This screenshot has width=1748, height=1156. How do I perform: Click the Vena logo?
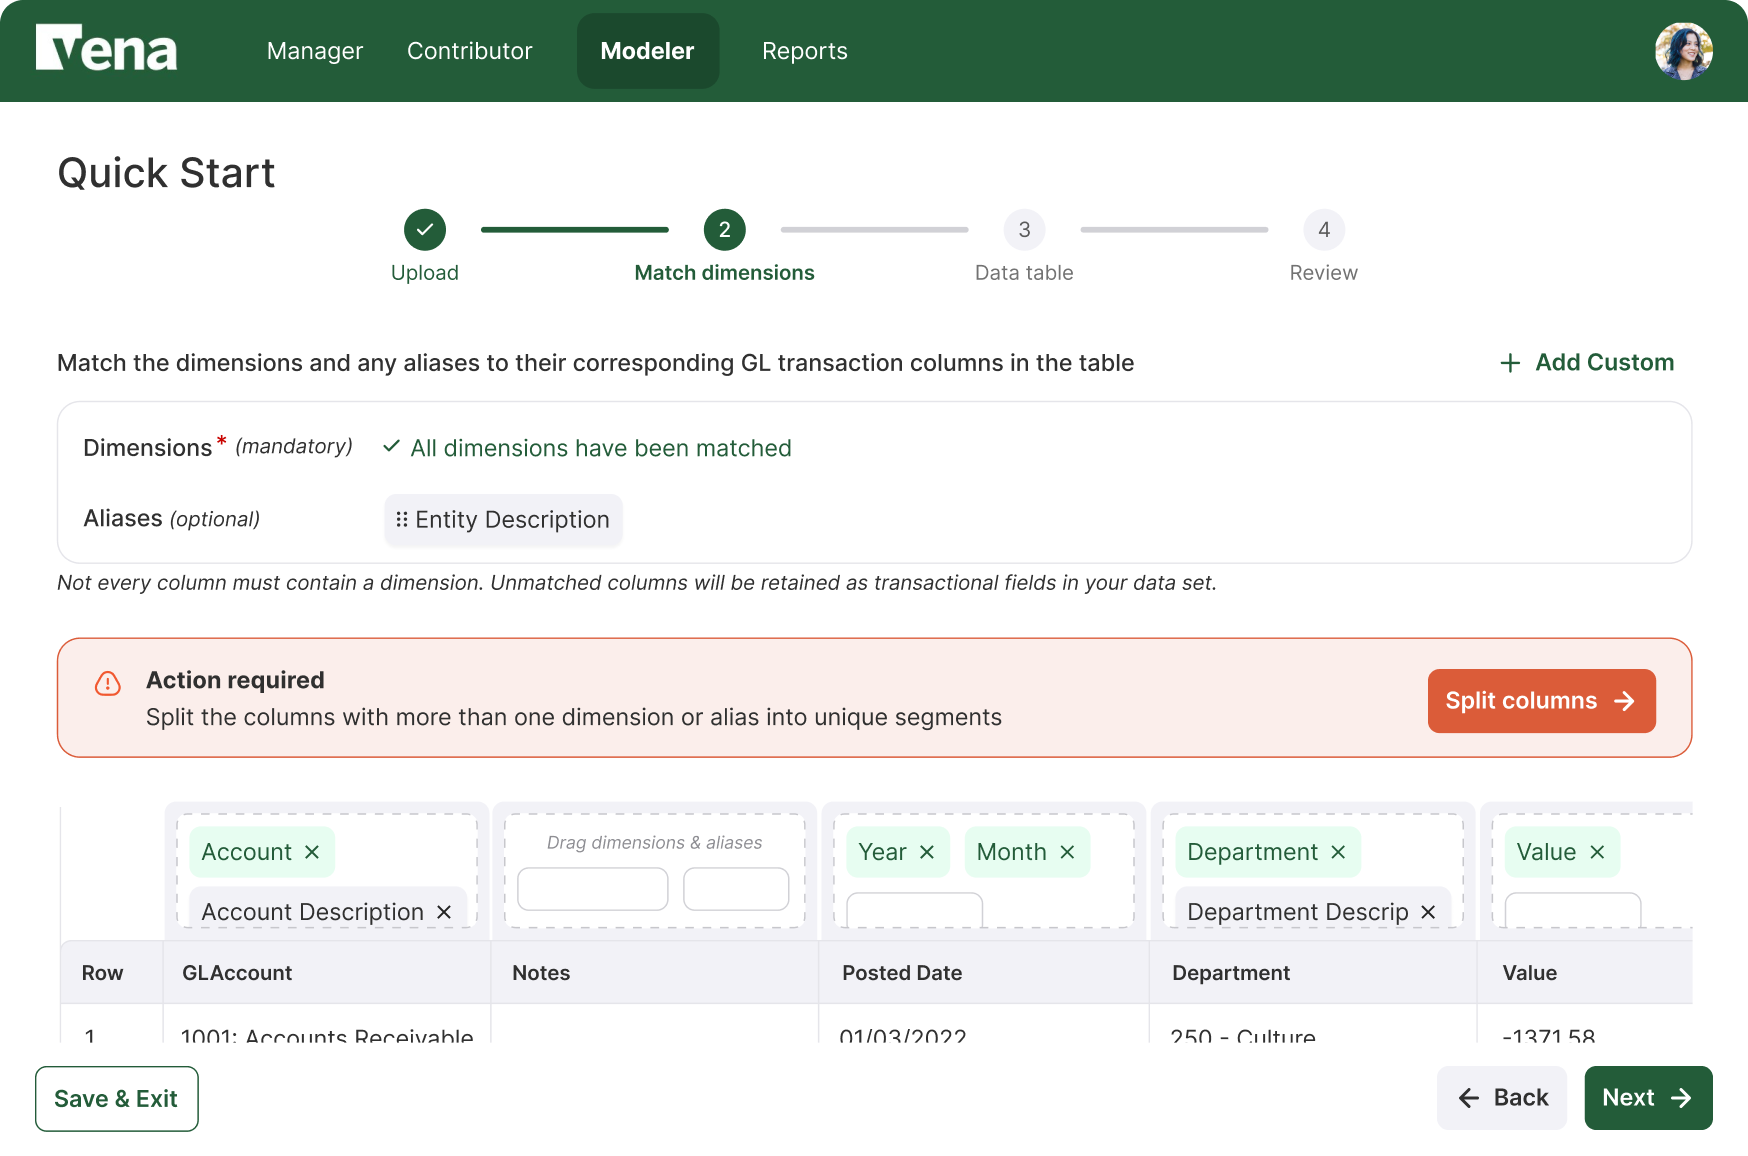106,48
